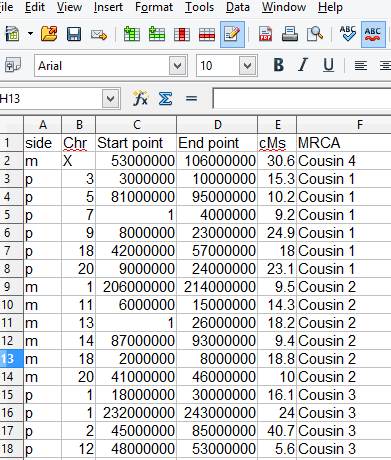Click the New spreadsheet icon
This screenshot has width=391, height=460.
12,34
